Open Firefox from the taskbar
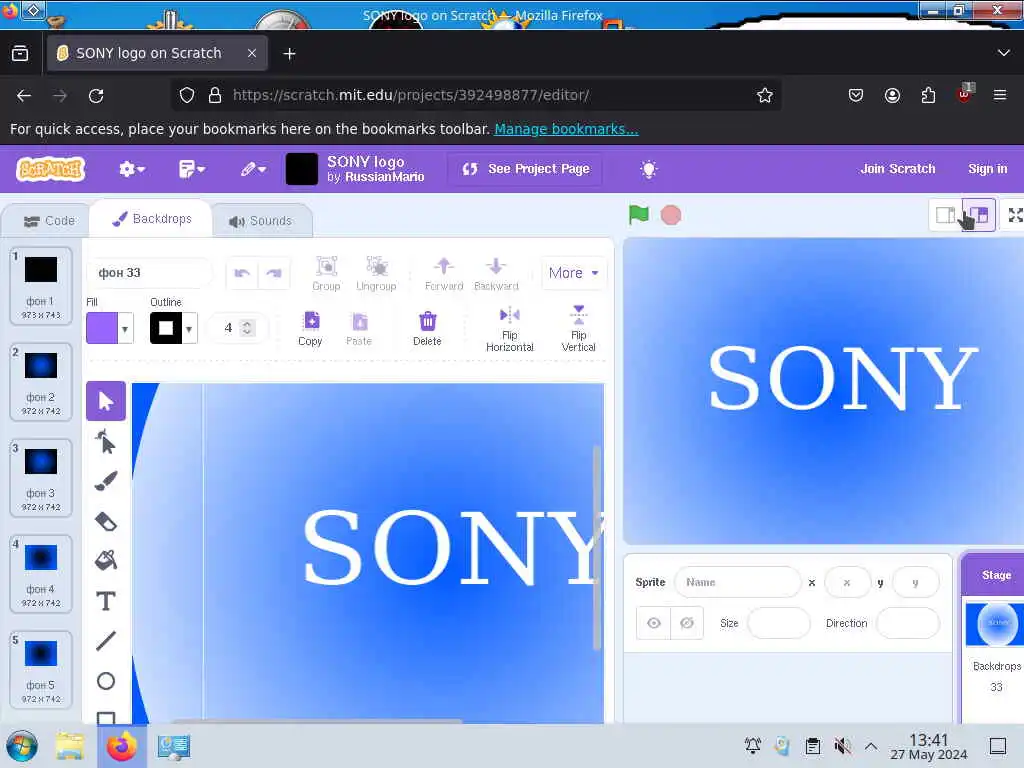This screenshot has height=768, width=1024. [x=122, y=746]
